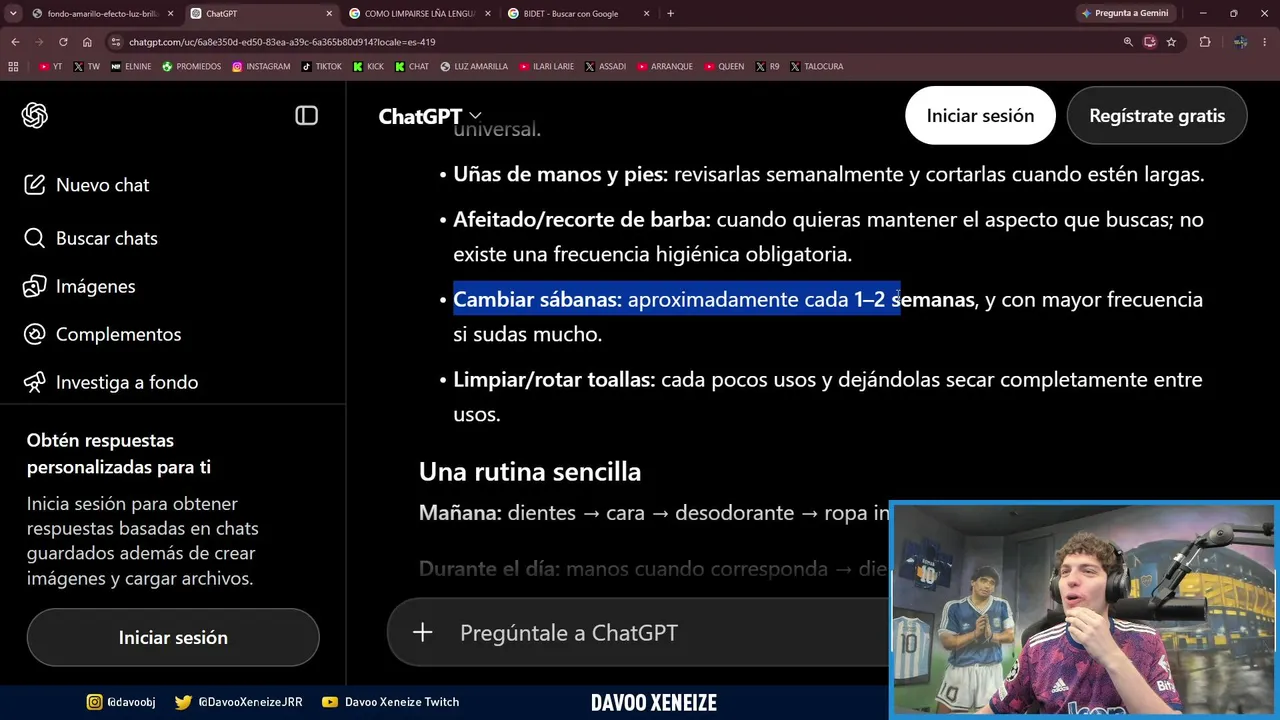Collapse the sidebar with the panel icon

(306, 116)
